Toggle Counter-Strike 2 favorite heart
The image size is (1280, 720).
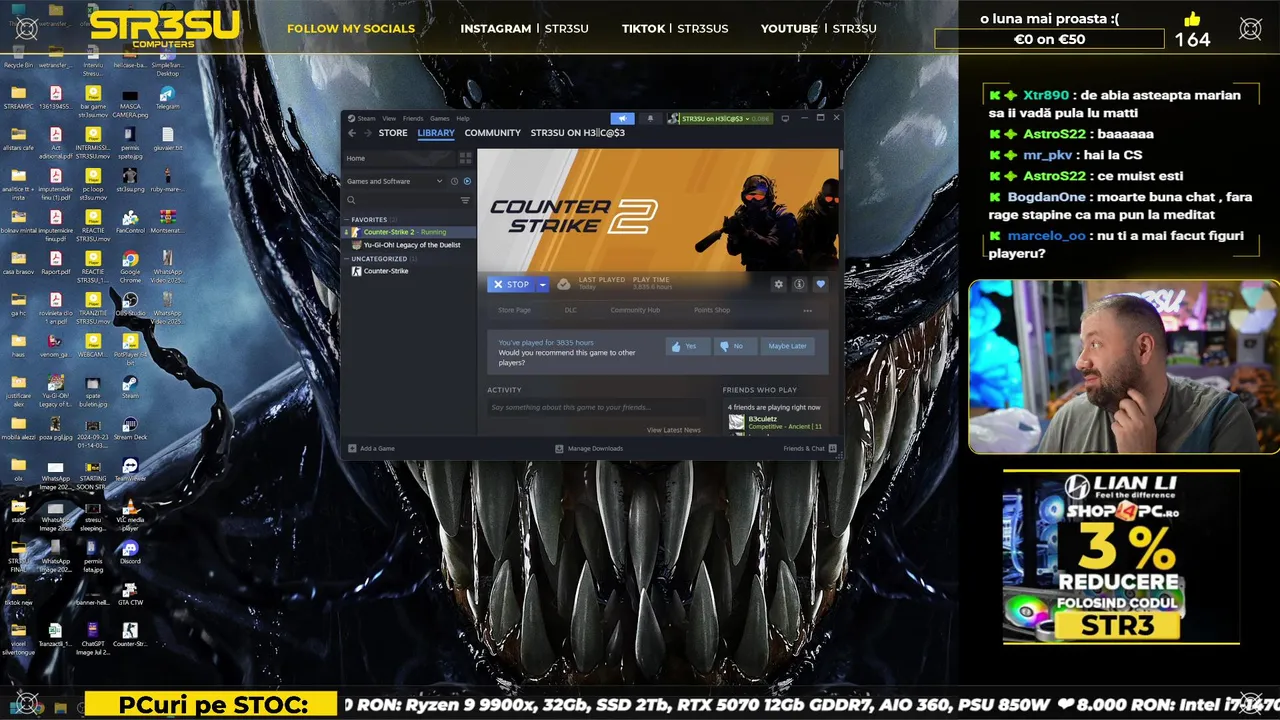click(x=820, y=284)
